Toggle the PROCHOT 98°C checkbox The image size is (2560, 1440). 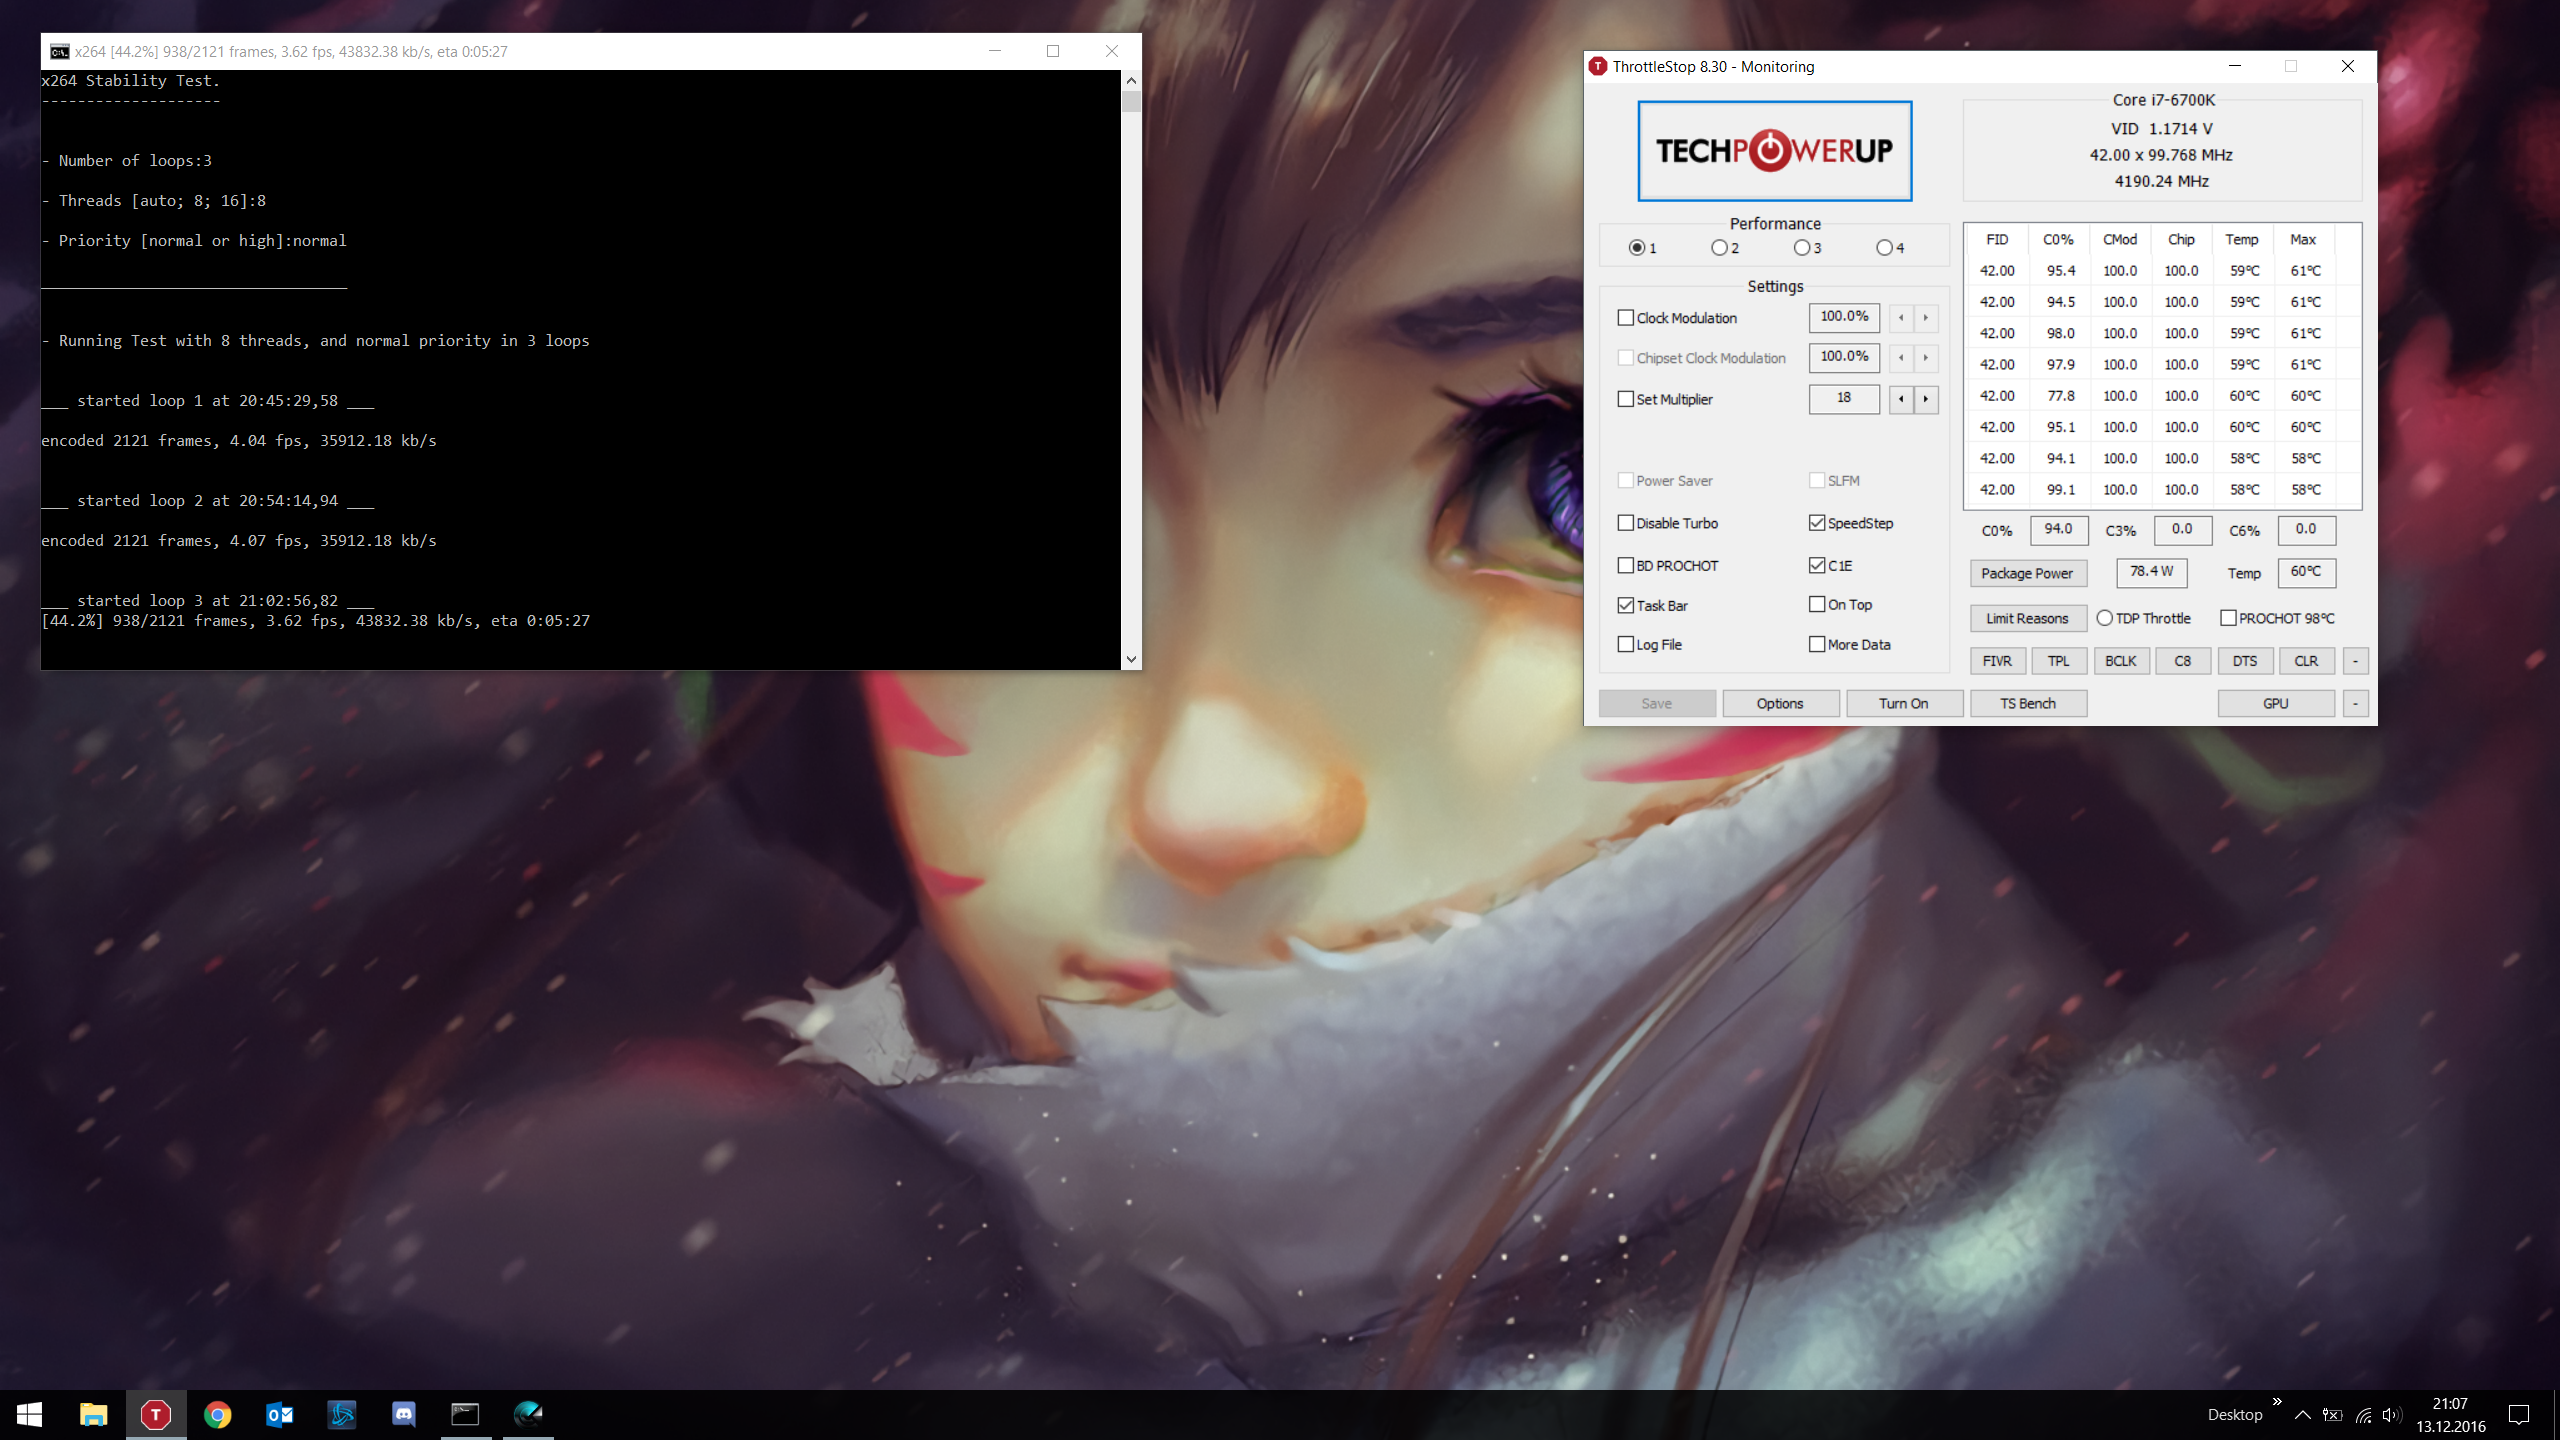tap(2228, 618)
